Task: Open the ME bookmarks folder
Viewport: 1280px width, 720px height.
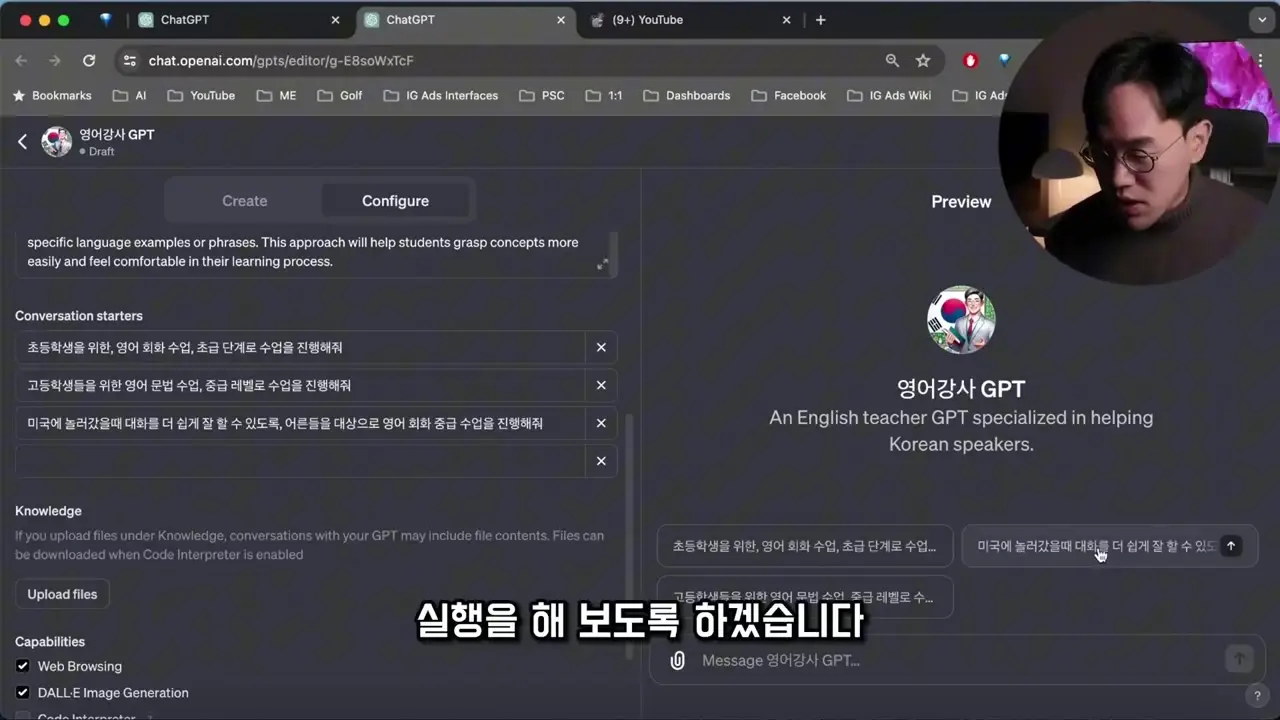Action: pyautogui.click(x=277, y=95)
